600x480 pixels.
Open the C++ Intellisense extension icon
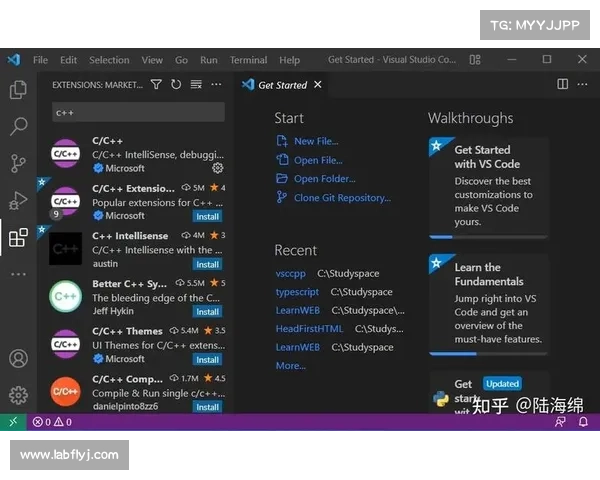[x=65, y=248]
